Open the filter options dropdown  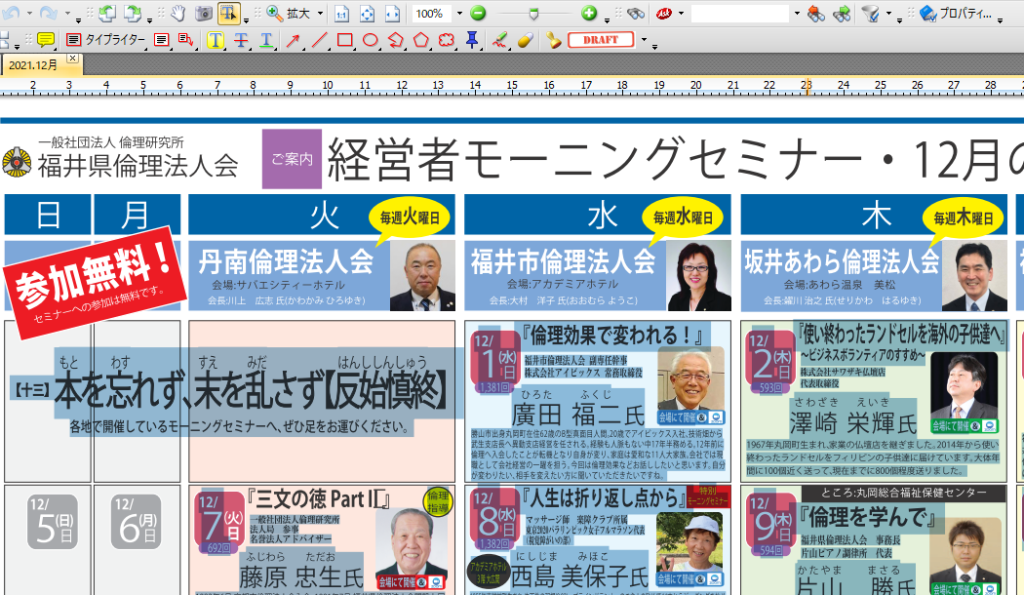888,13
